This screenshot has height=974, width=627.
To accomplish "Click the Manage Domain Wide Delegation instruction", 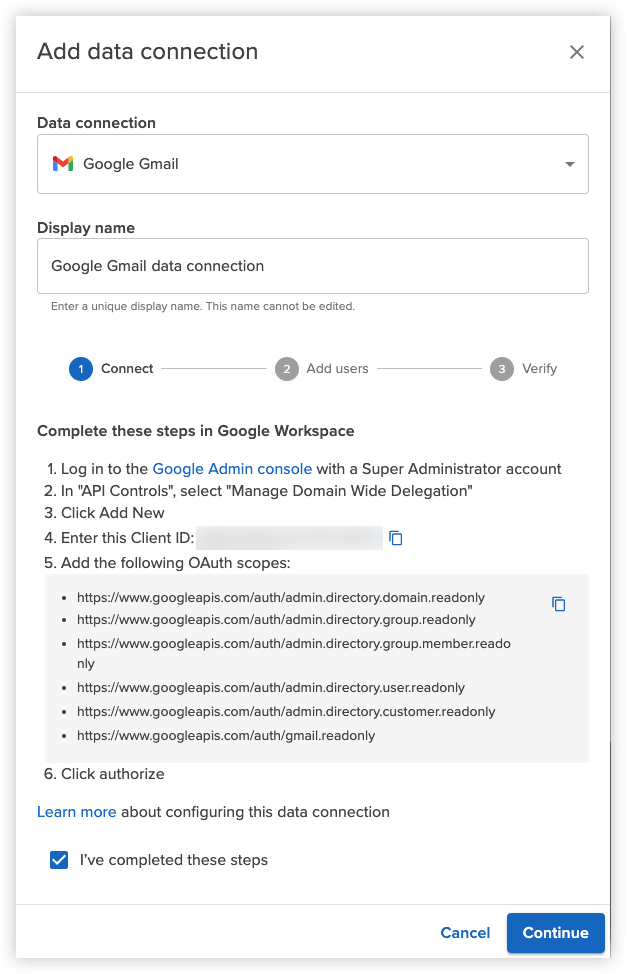I will pos(258,491).
